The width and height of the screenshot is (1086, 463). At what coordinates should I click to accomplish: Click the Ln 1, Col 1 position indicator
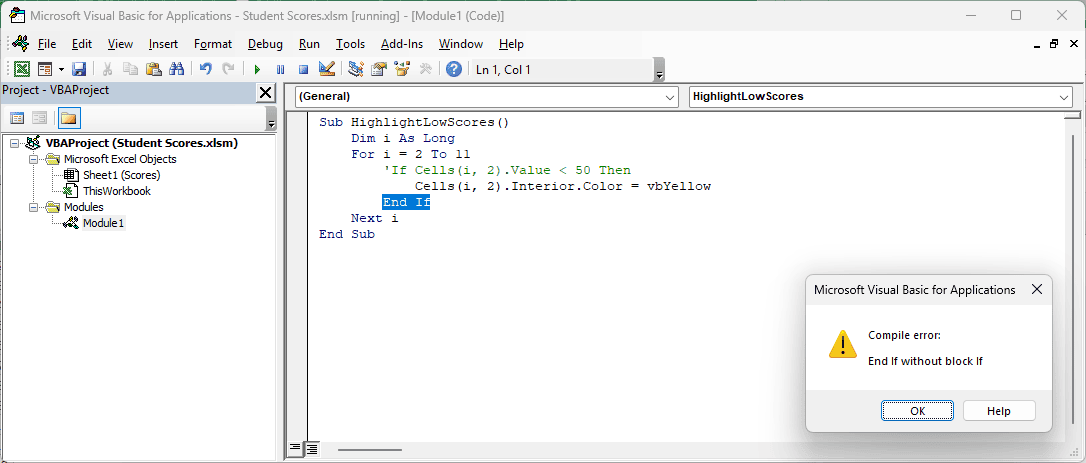pyautogui.click(x=504, y=69)
